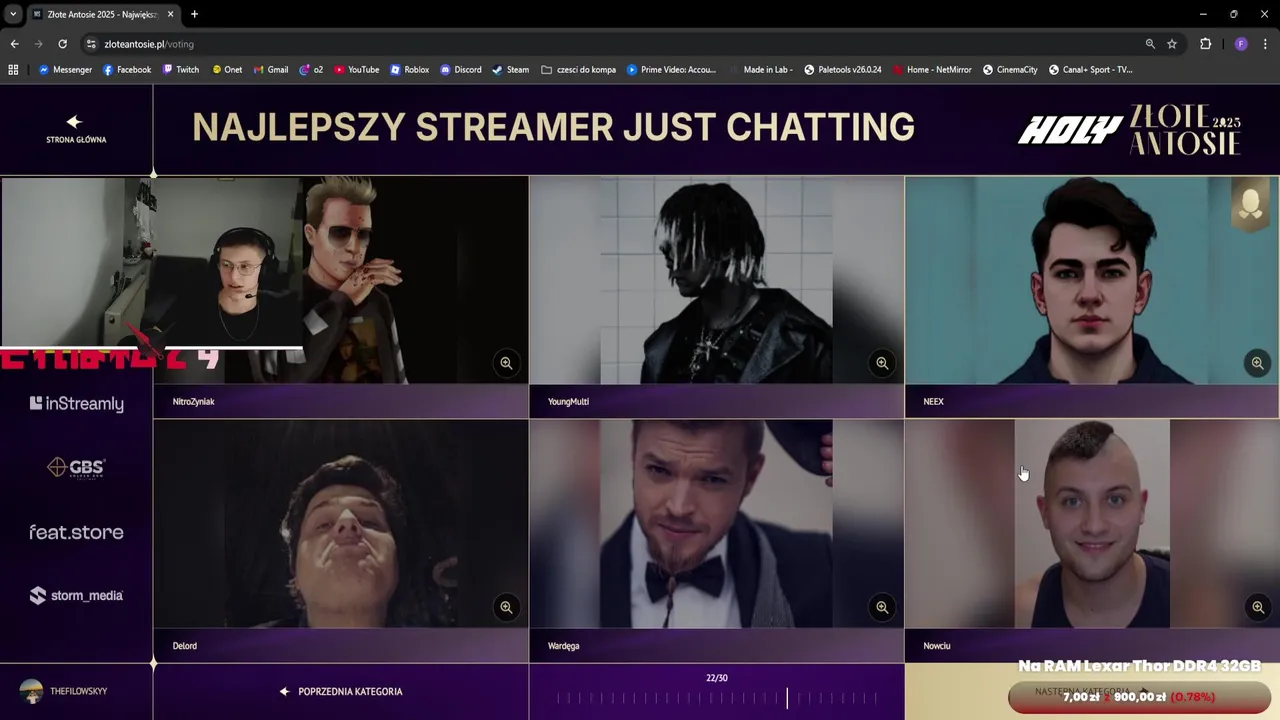1280x720 pixels.
Task: Select the YoungMulti name label
Action: (x=568, y=402)
